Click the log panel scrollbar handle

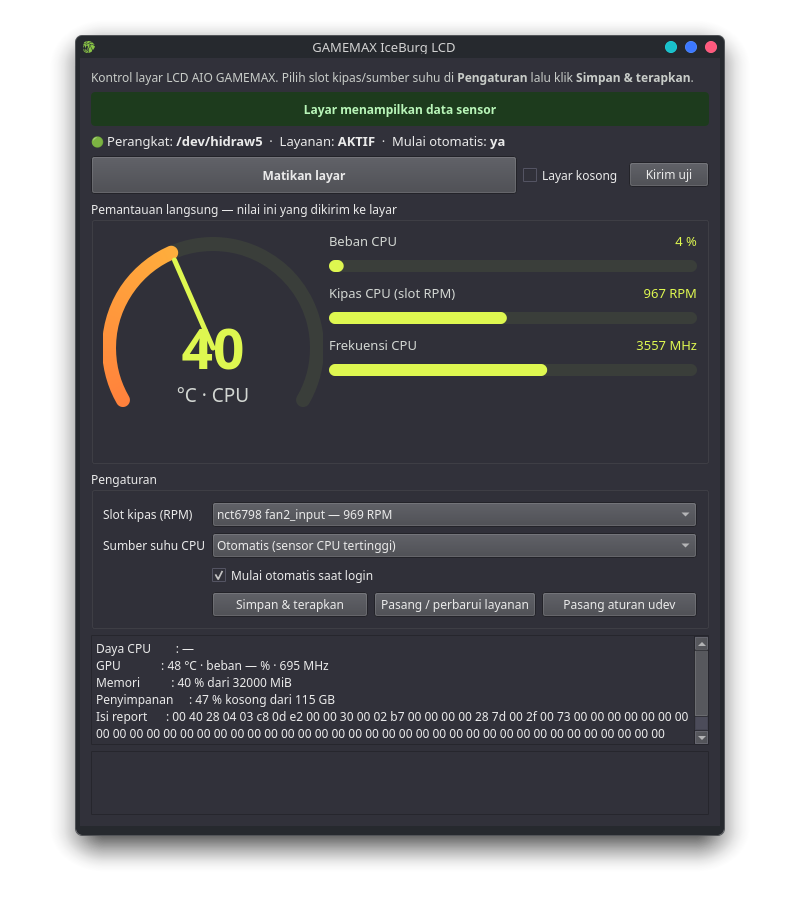[701, 683]
